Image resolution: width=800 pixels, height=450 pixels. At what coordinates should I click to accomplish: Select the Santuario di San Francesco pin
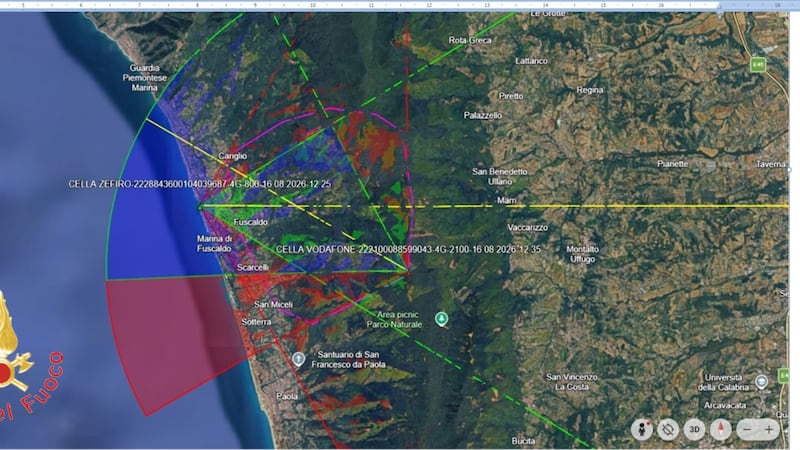(x=298, y=359)
